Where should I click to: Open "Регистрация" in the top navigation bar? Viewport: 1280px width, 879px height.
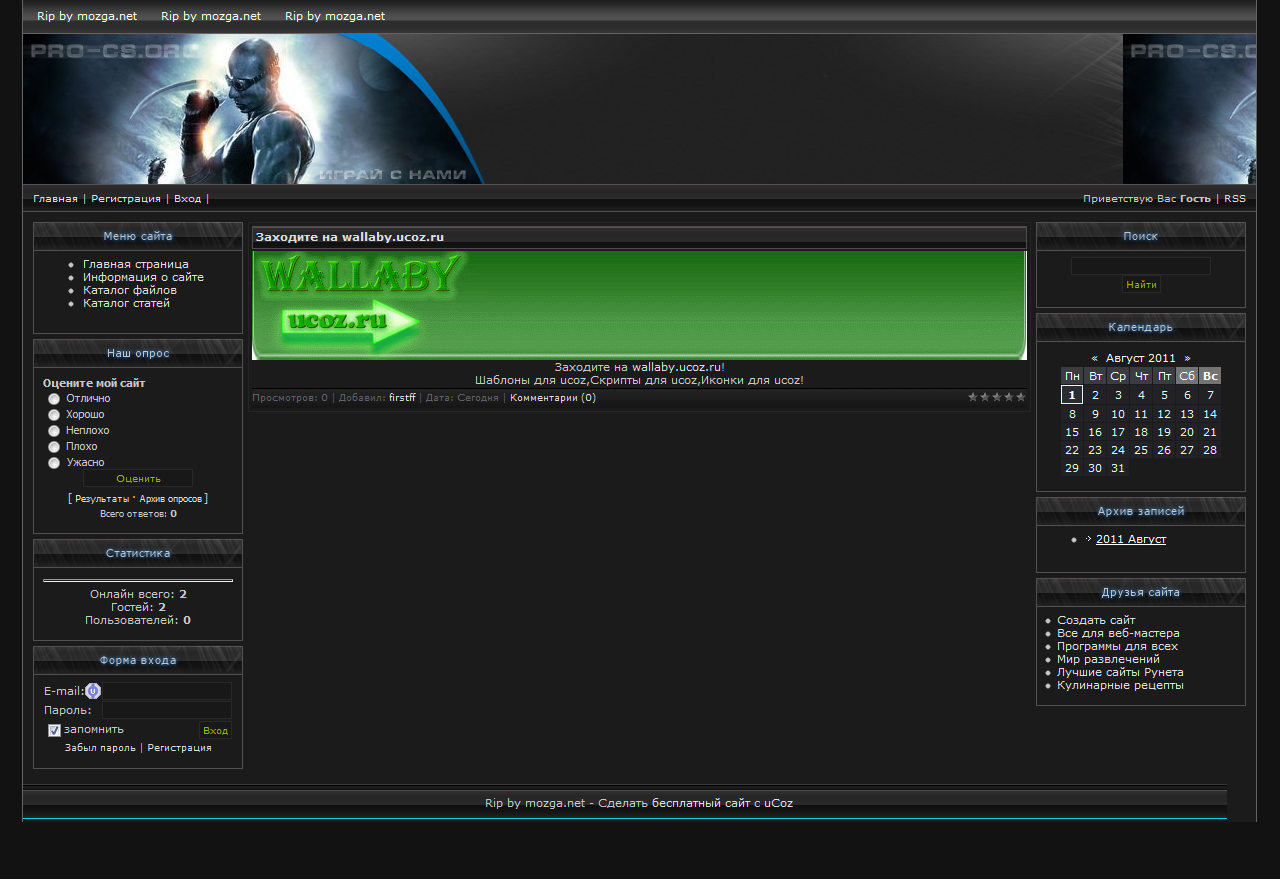coord(126,199)
